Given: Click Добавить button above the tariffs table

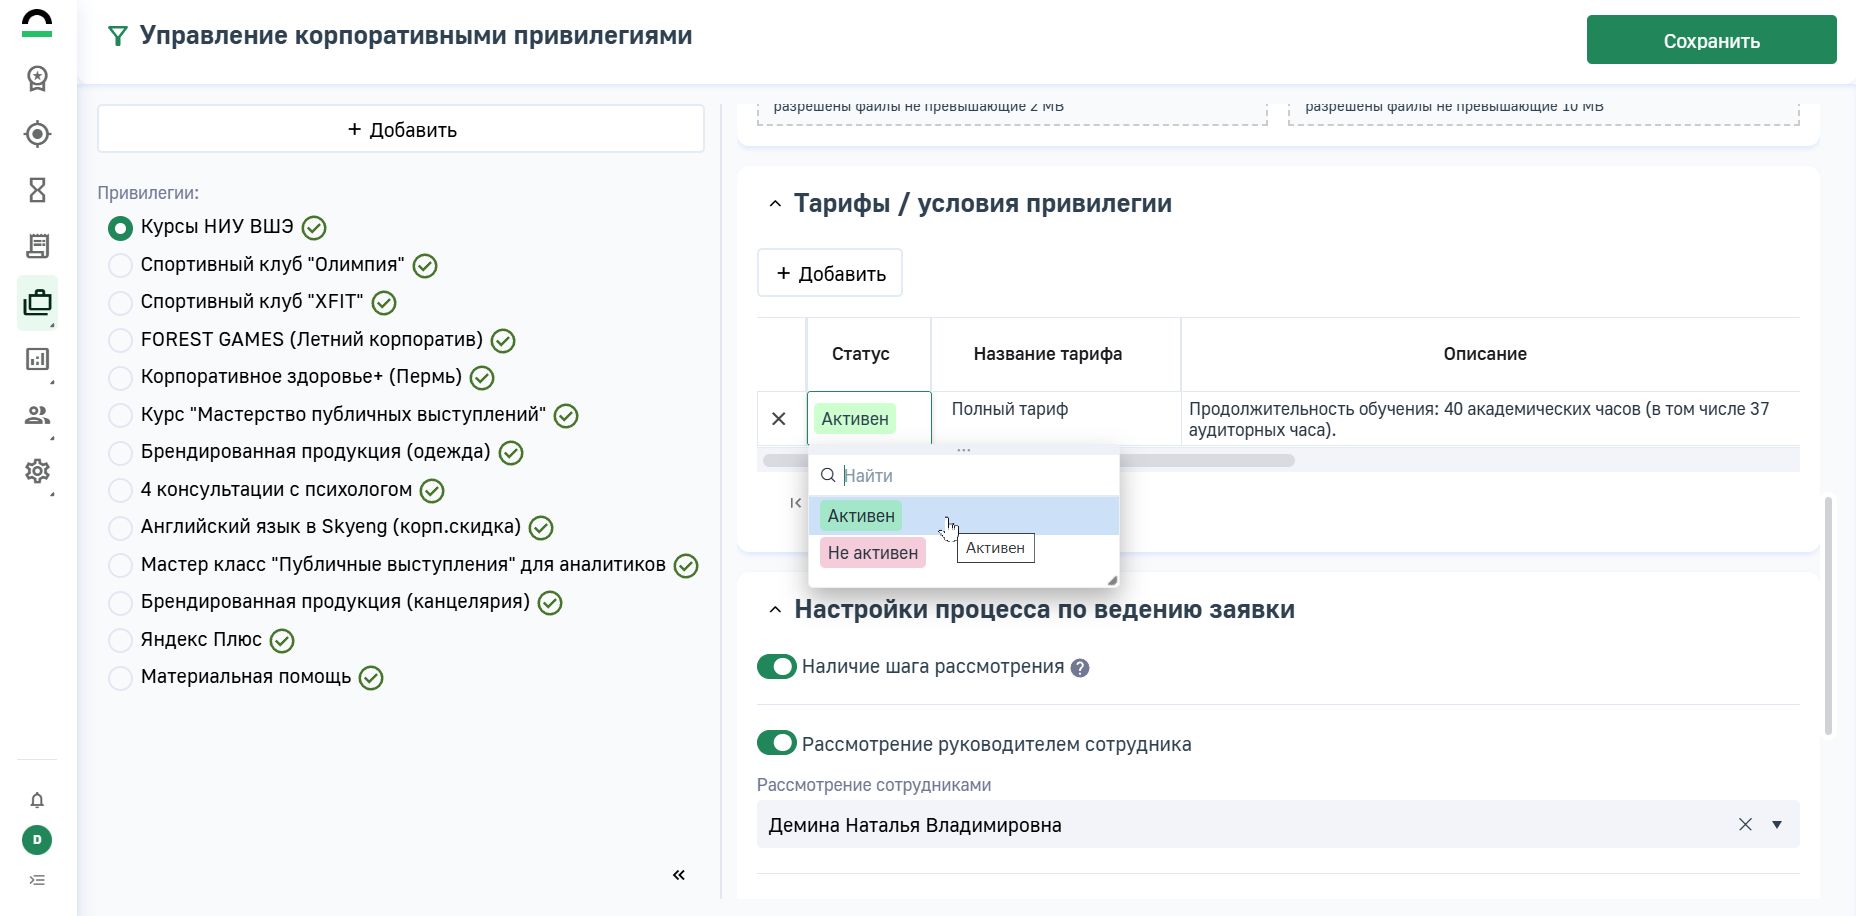Looking at the screenshot, I should coord(830,273).
